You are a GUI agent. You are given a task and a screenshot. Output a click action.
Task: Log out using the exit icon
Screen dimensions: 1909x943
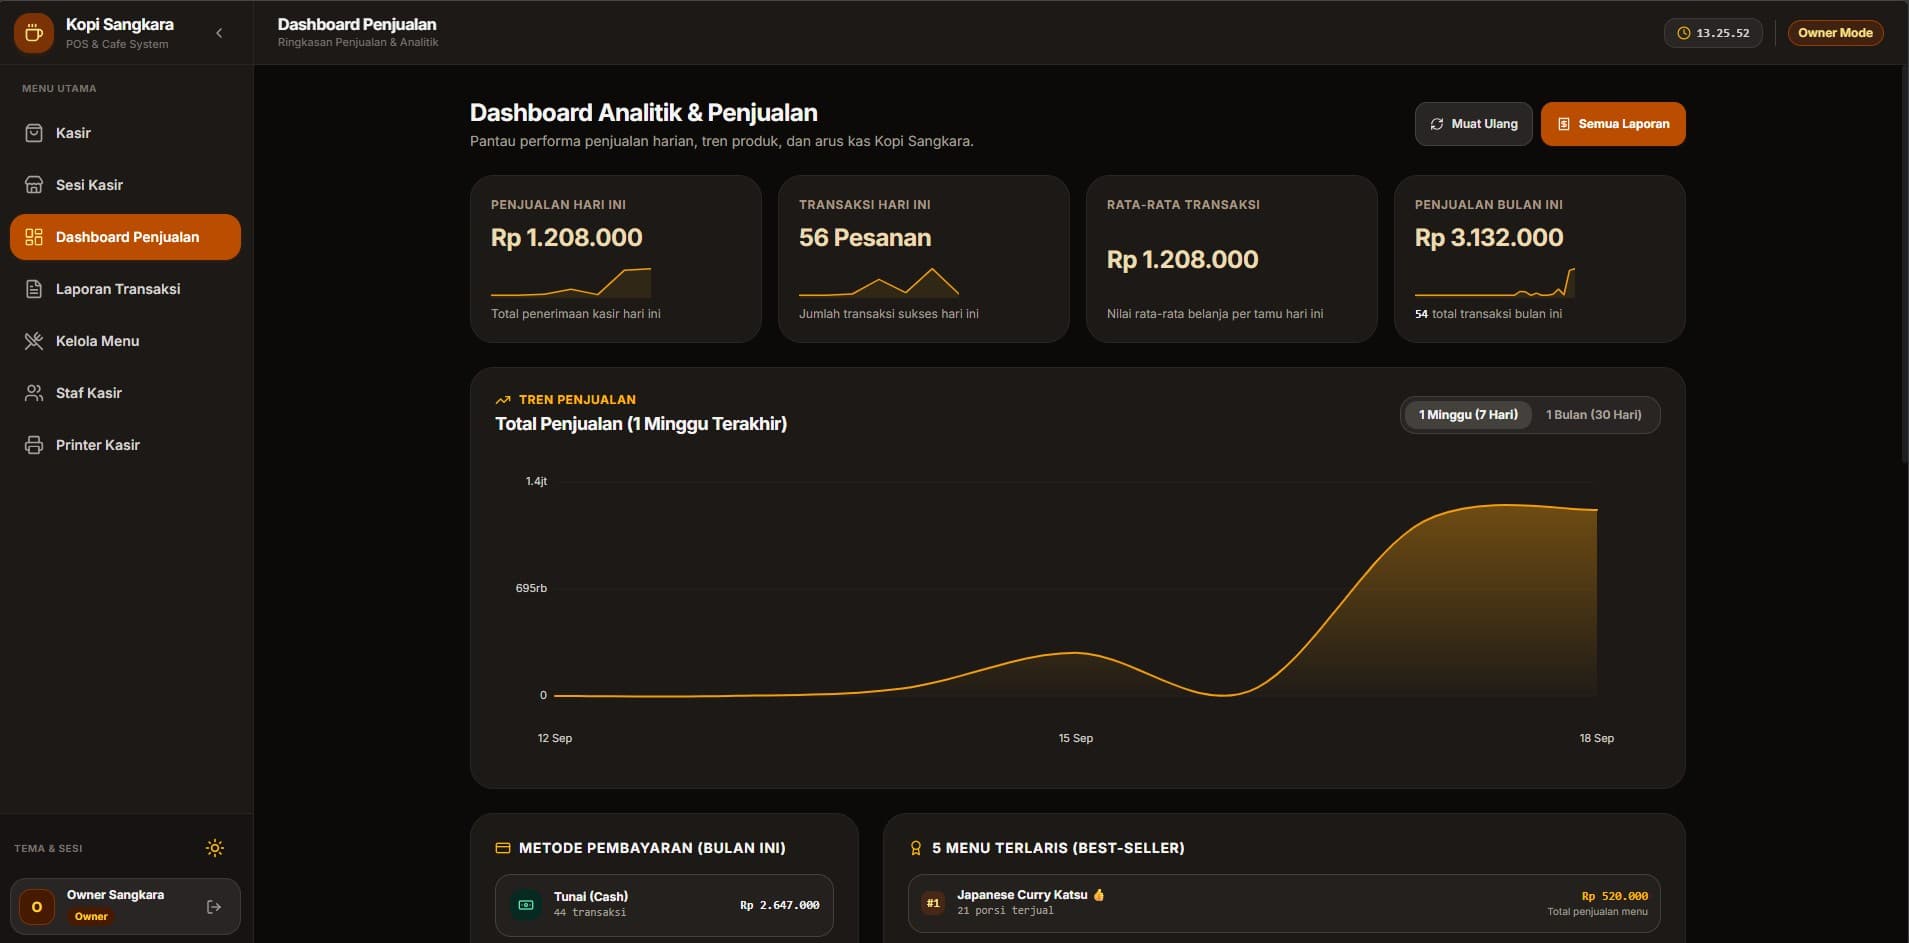[x=214, y=907]
